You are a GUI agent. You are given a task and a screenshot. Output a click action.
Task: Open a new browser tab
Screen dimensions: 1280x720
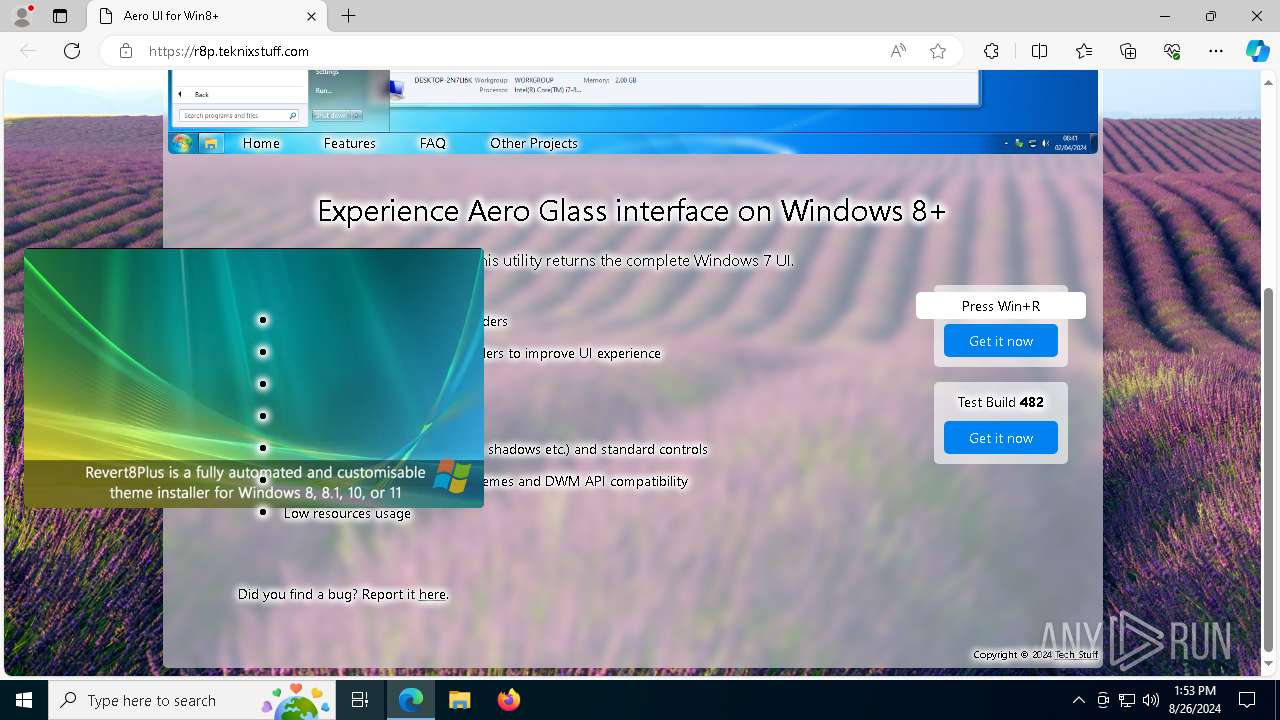[x=348, y=16]
